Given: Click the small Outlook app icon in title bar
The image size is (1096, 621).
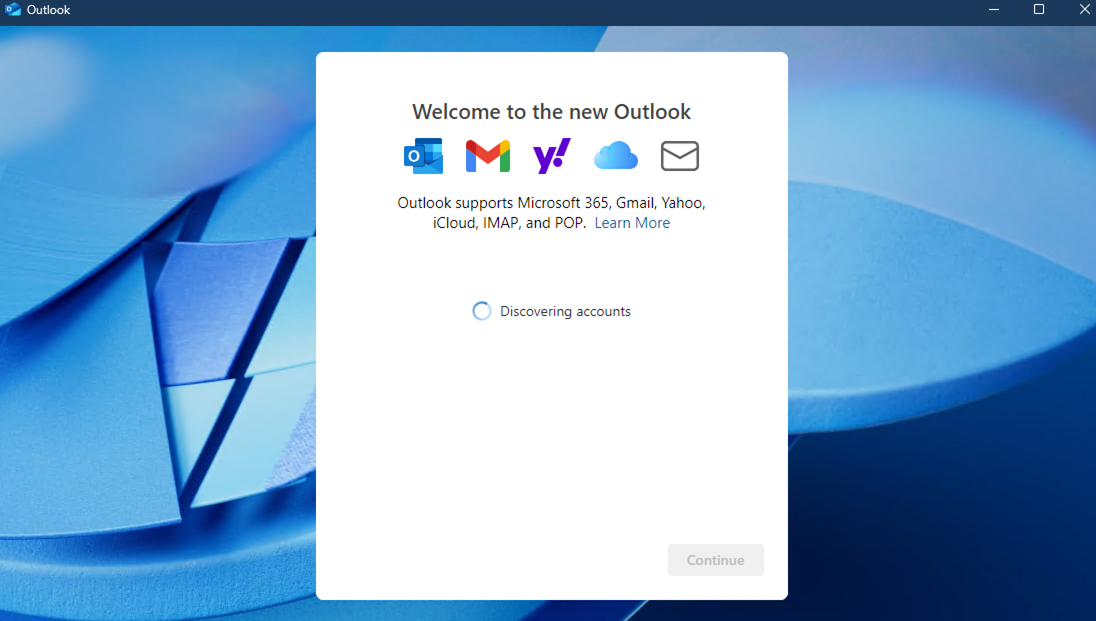Looking at the screenshot, I should (x=14, y=10).
